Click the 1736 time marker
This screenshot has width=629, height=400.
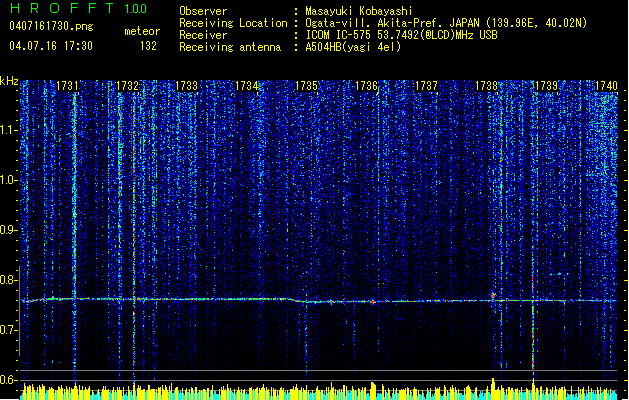coord(367,86)
